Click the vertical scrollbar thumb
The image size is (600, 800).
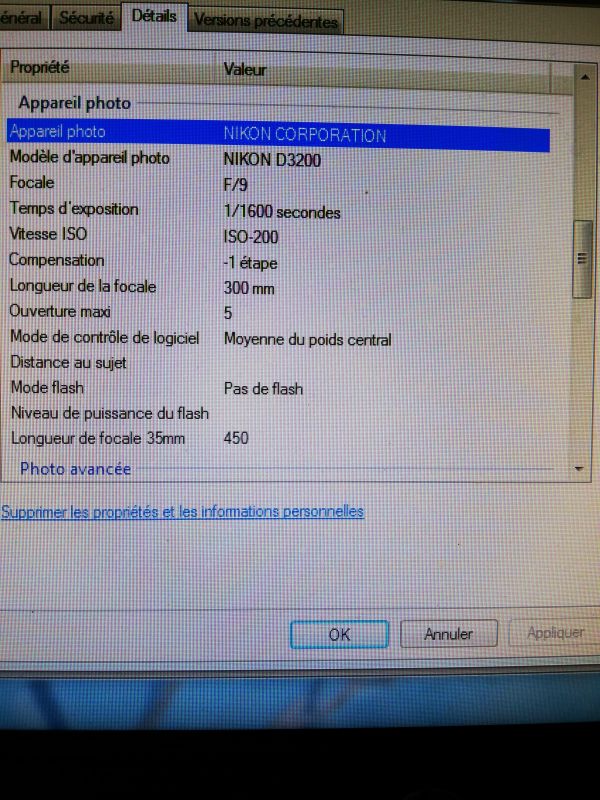click(x=582, y=259)
